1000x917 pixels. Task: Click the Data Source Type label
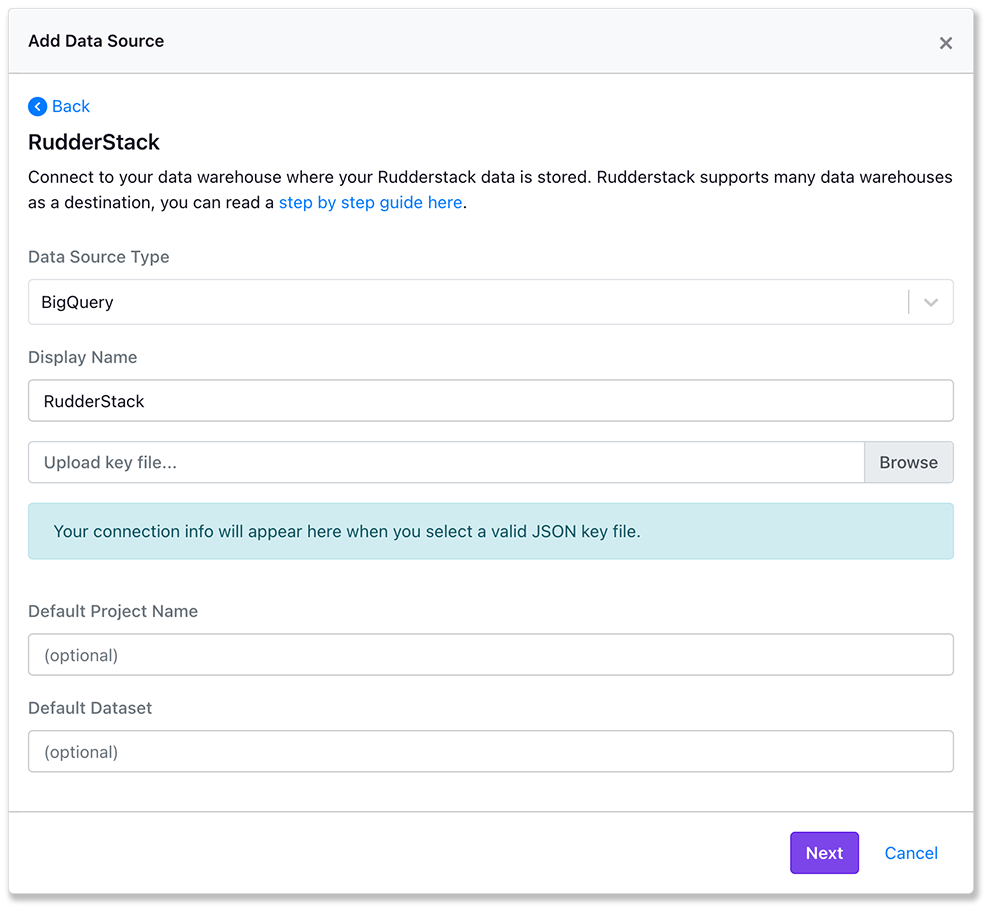tap(99, 257)
